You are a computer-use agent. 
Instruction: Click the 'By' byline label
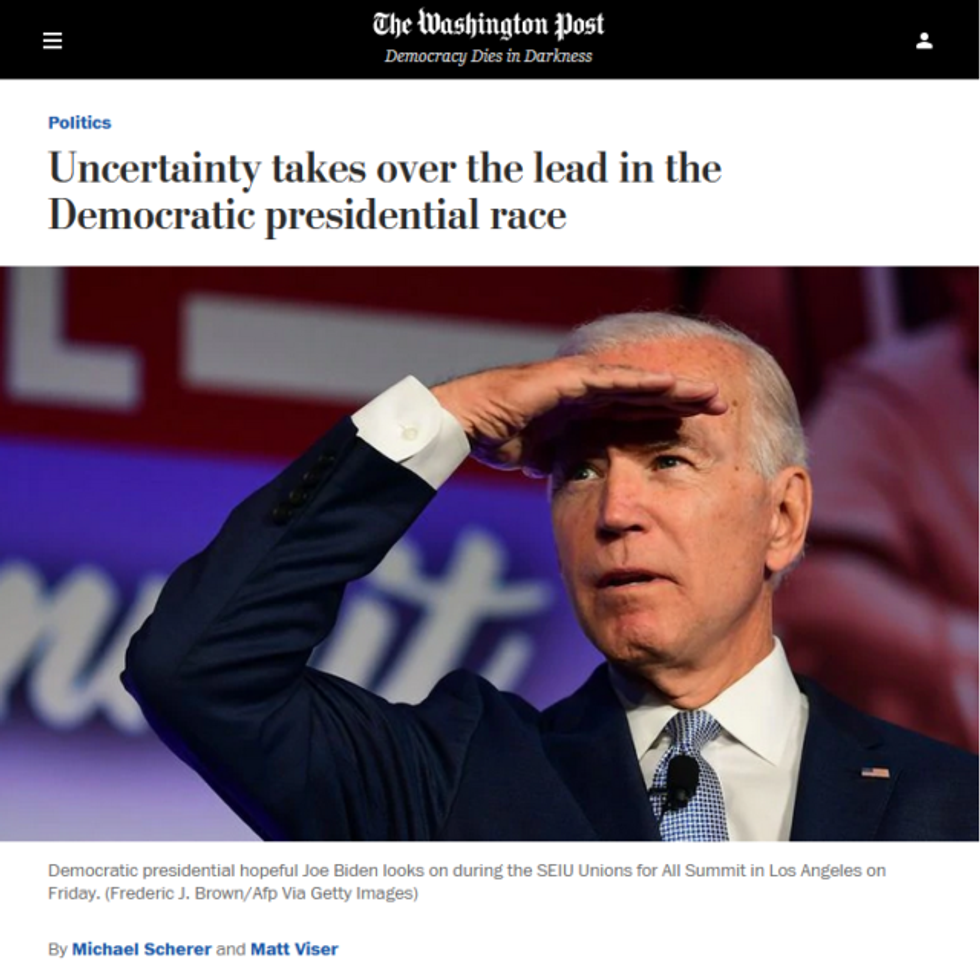pos(58,949)
